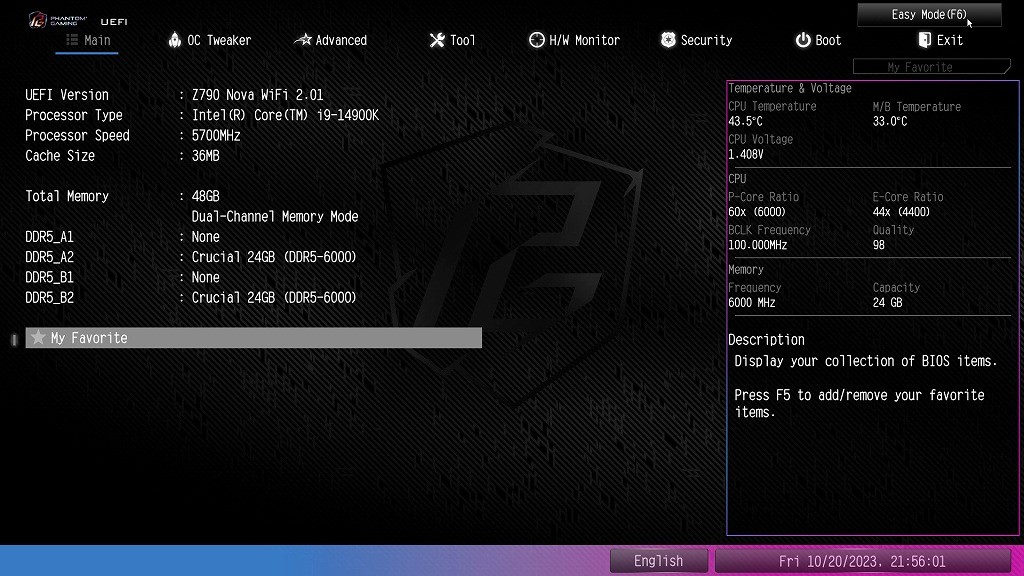Click the Security shield icon
The image size is (1024, 576).
668,40
